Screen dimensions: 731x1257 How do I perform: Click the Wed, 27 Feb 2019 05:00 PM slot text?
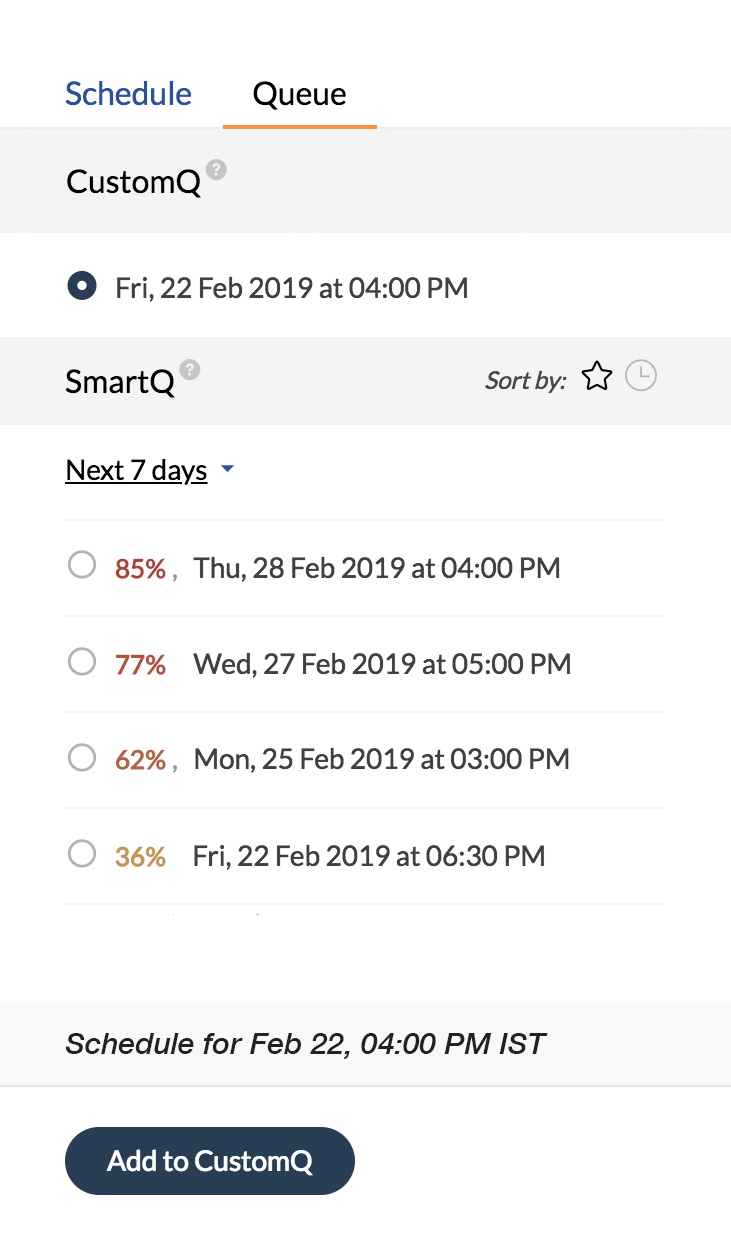tap(382, 664)
